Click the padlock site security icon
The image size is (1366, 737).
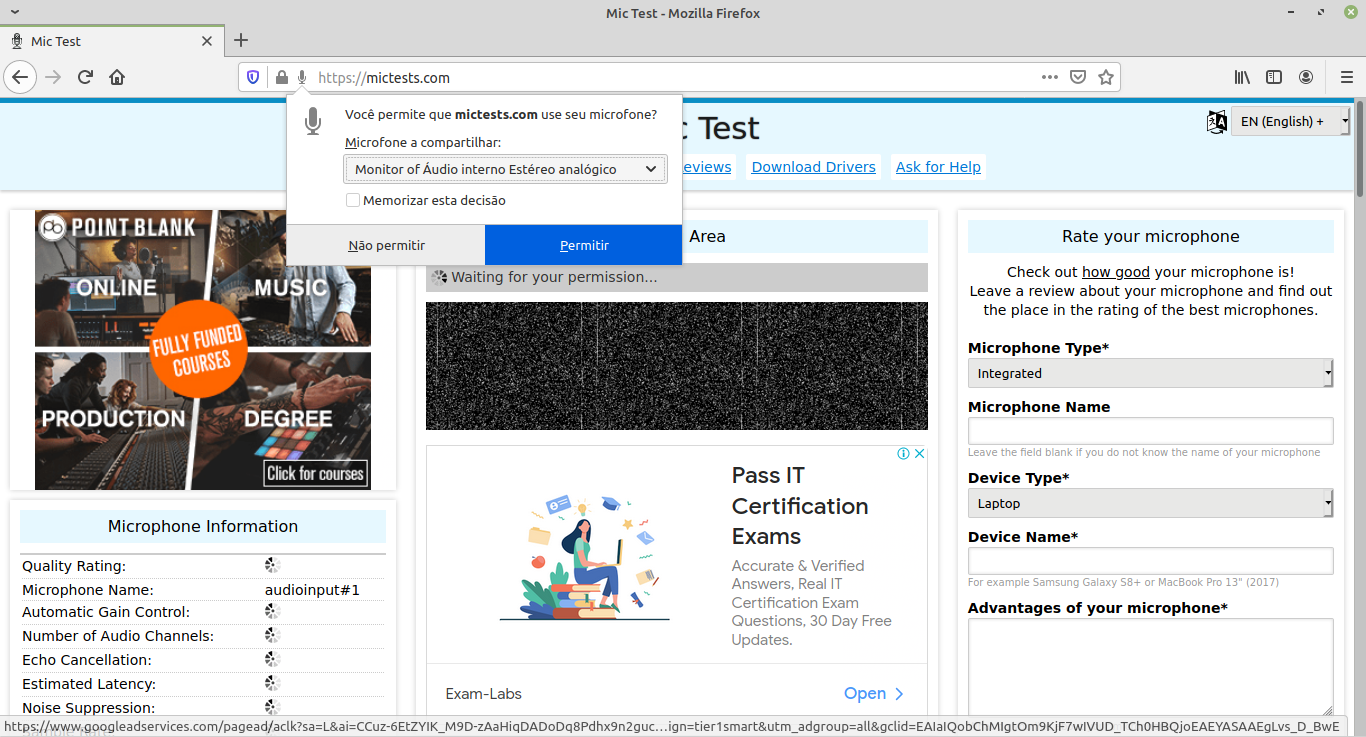(x=282, y=77)
